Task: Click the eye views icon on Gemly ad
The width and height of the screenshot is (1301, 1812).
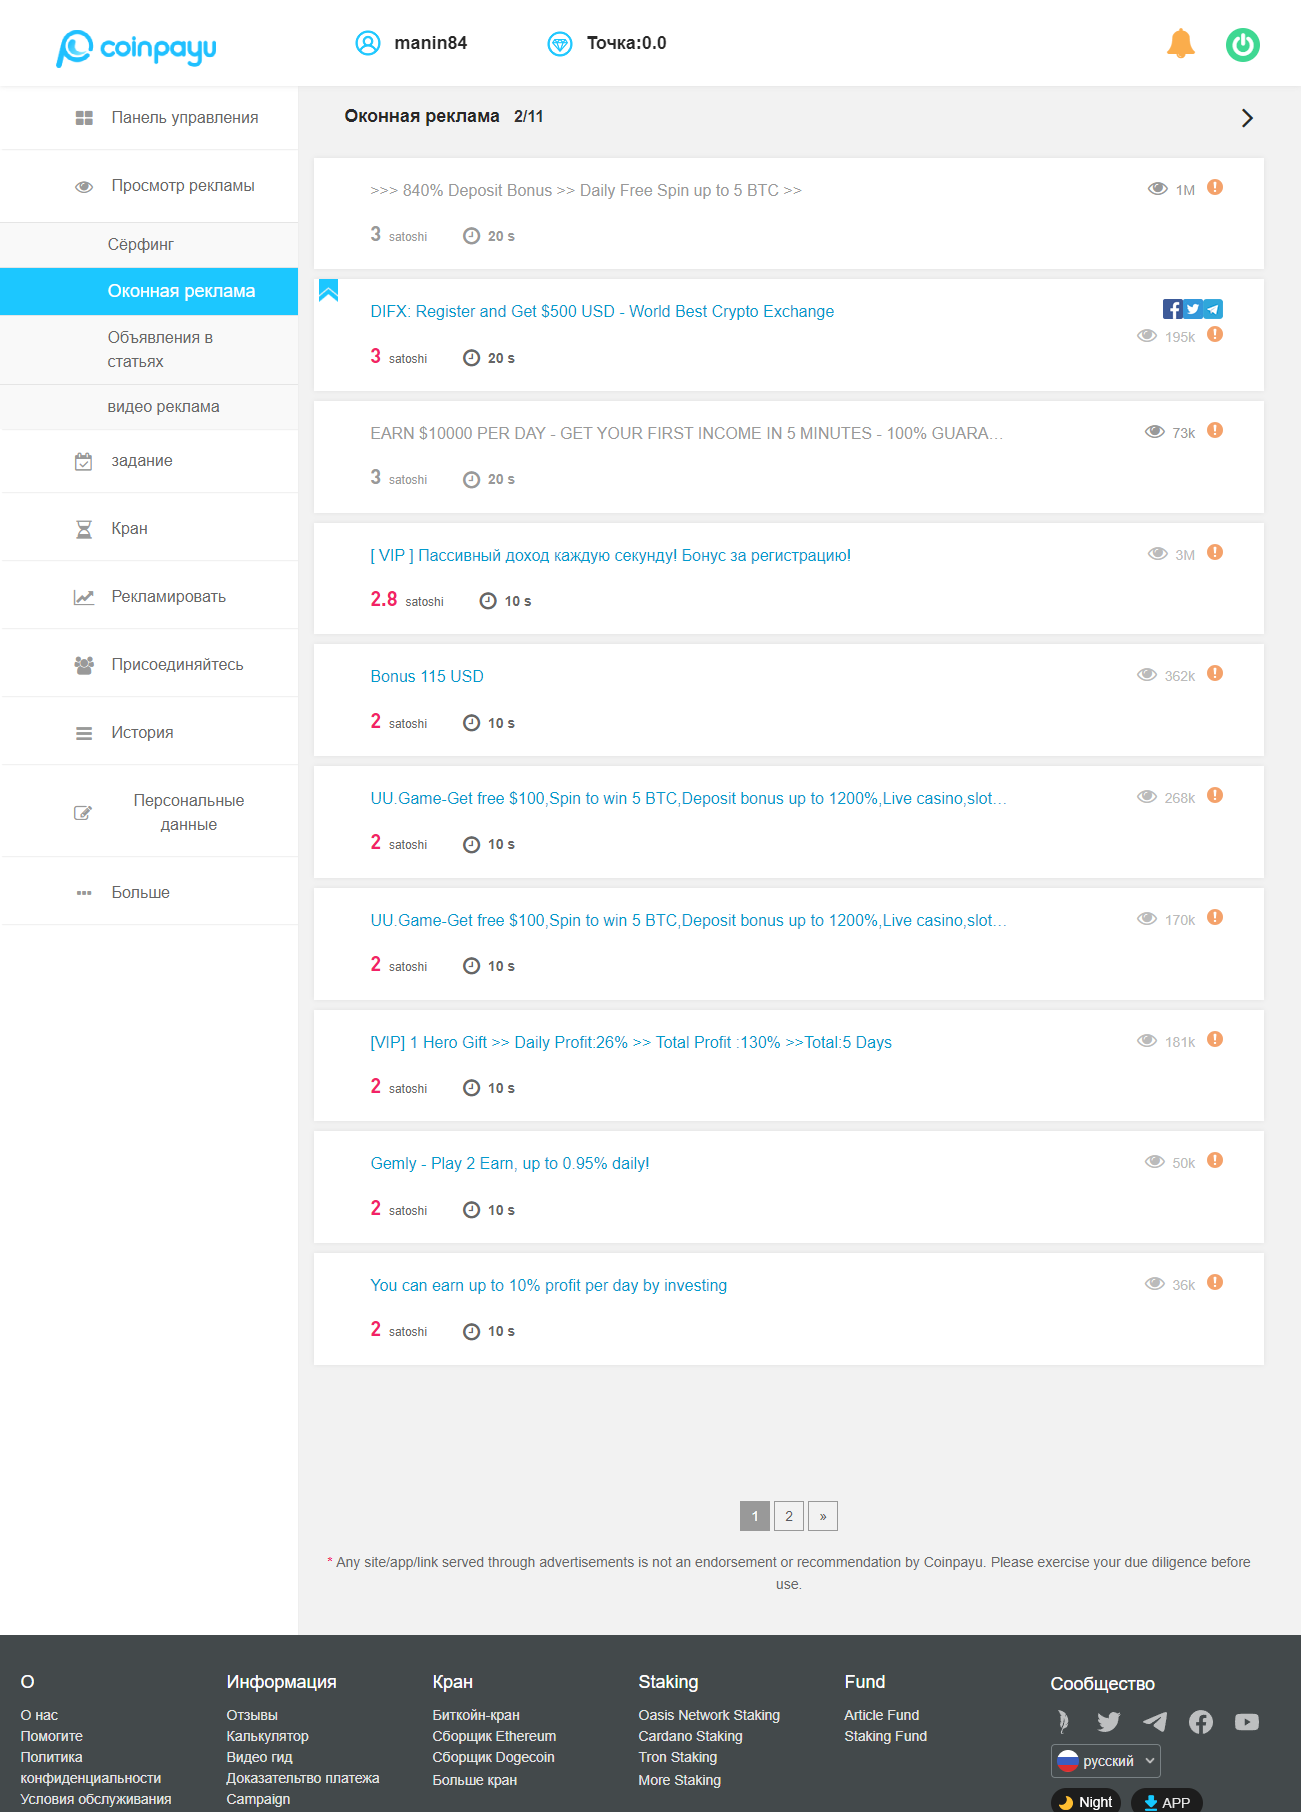Action: pyautogui.click(x=1155, y=1162)
